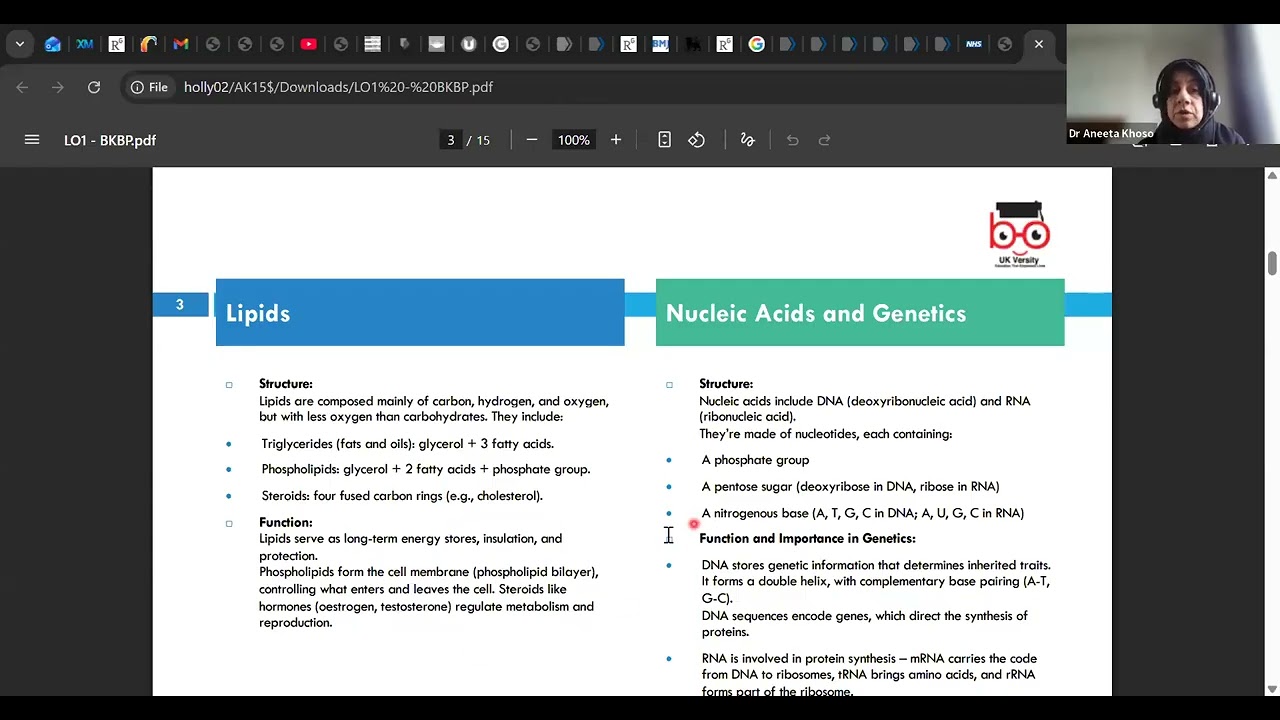Click 'Function and Importance in Genetics:' subheading

click(x=807, y=539)
